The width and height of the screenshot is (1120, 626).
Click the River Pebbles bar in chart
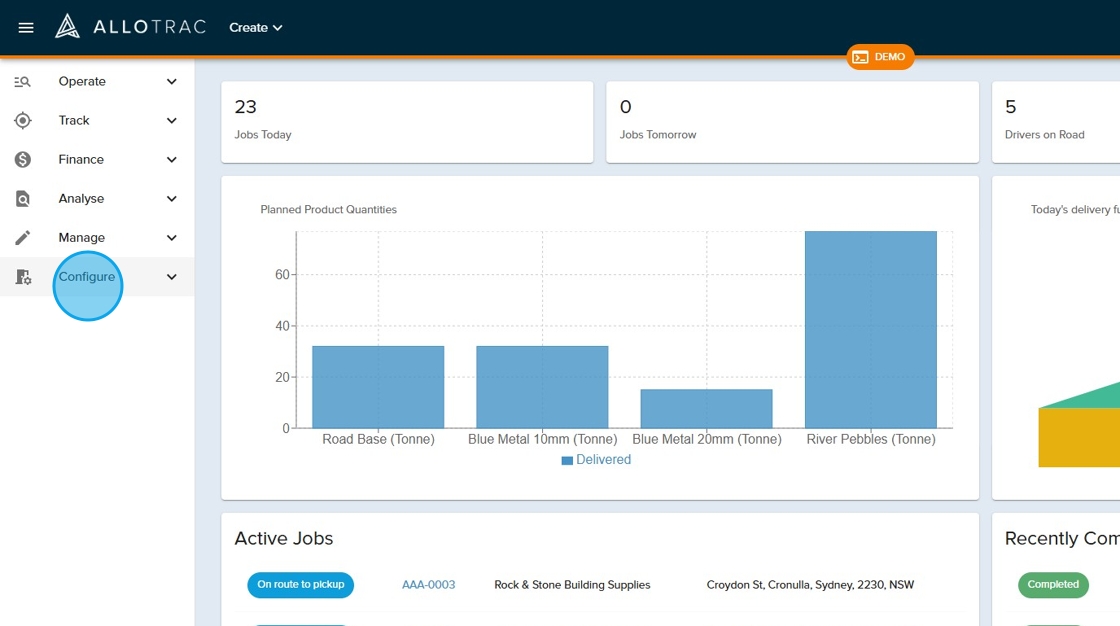coord(870,330)
